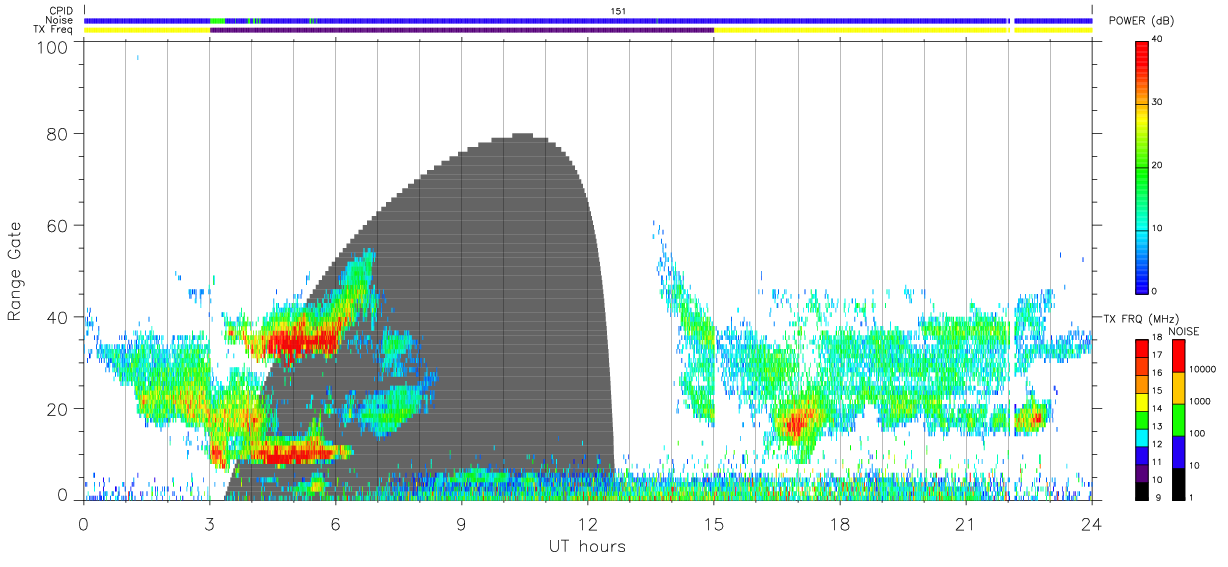
Task: Click the TX Freq row label at top left
Action: (54, 29)
